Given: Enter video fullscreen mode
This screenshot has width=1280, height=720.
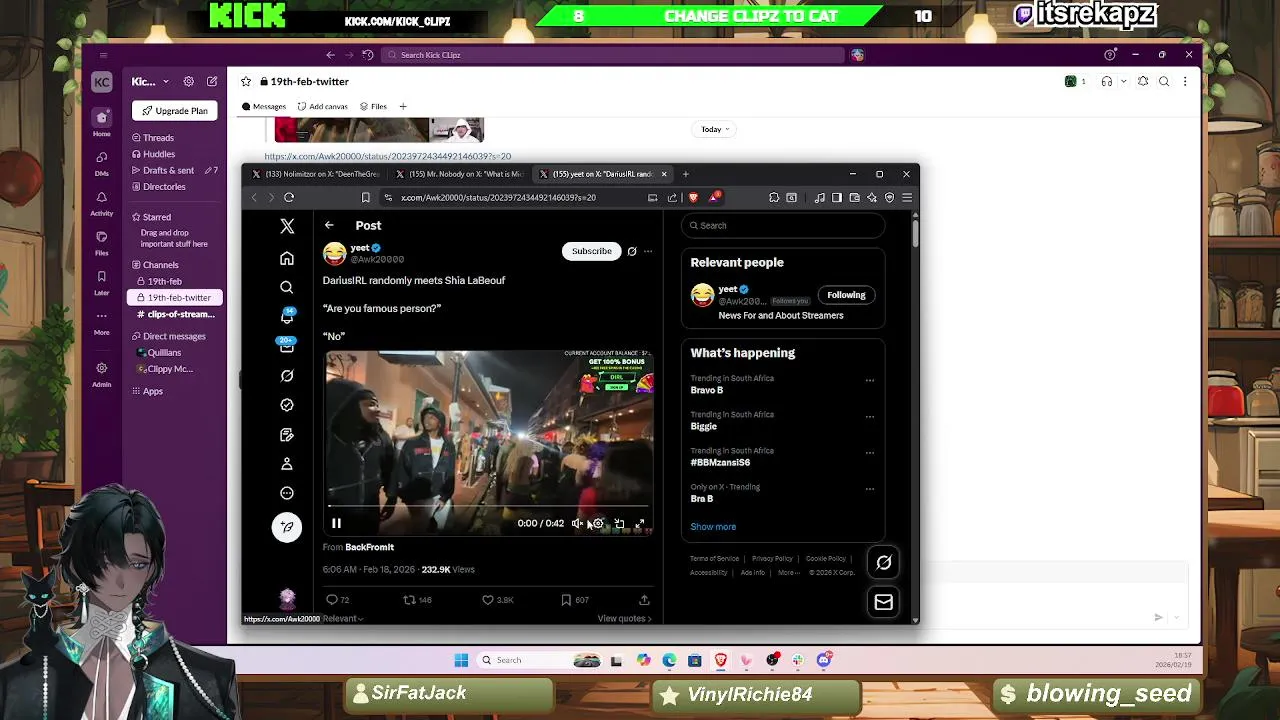Looking at the screenshot, I should pos(640,523).
